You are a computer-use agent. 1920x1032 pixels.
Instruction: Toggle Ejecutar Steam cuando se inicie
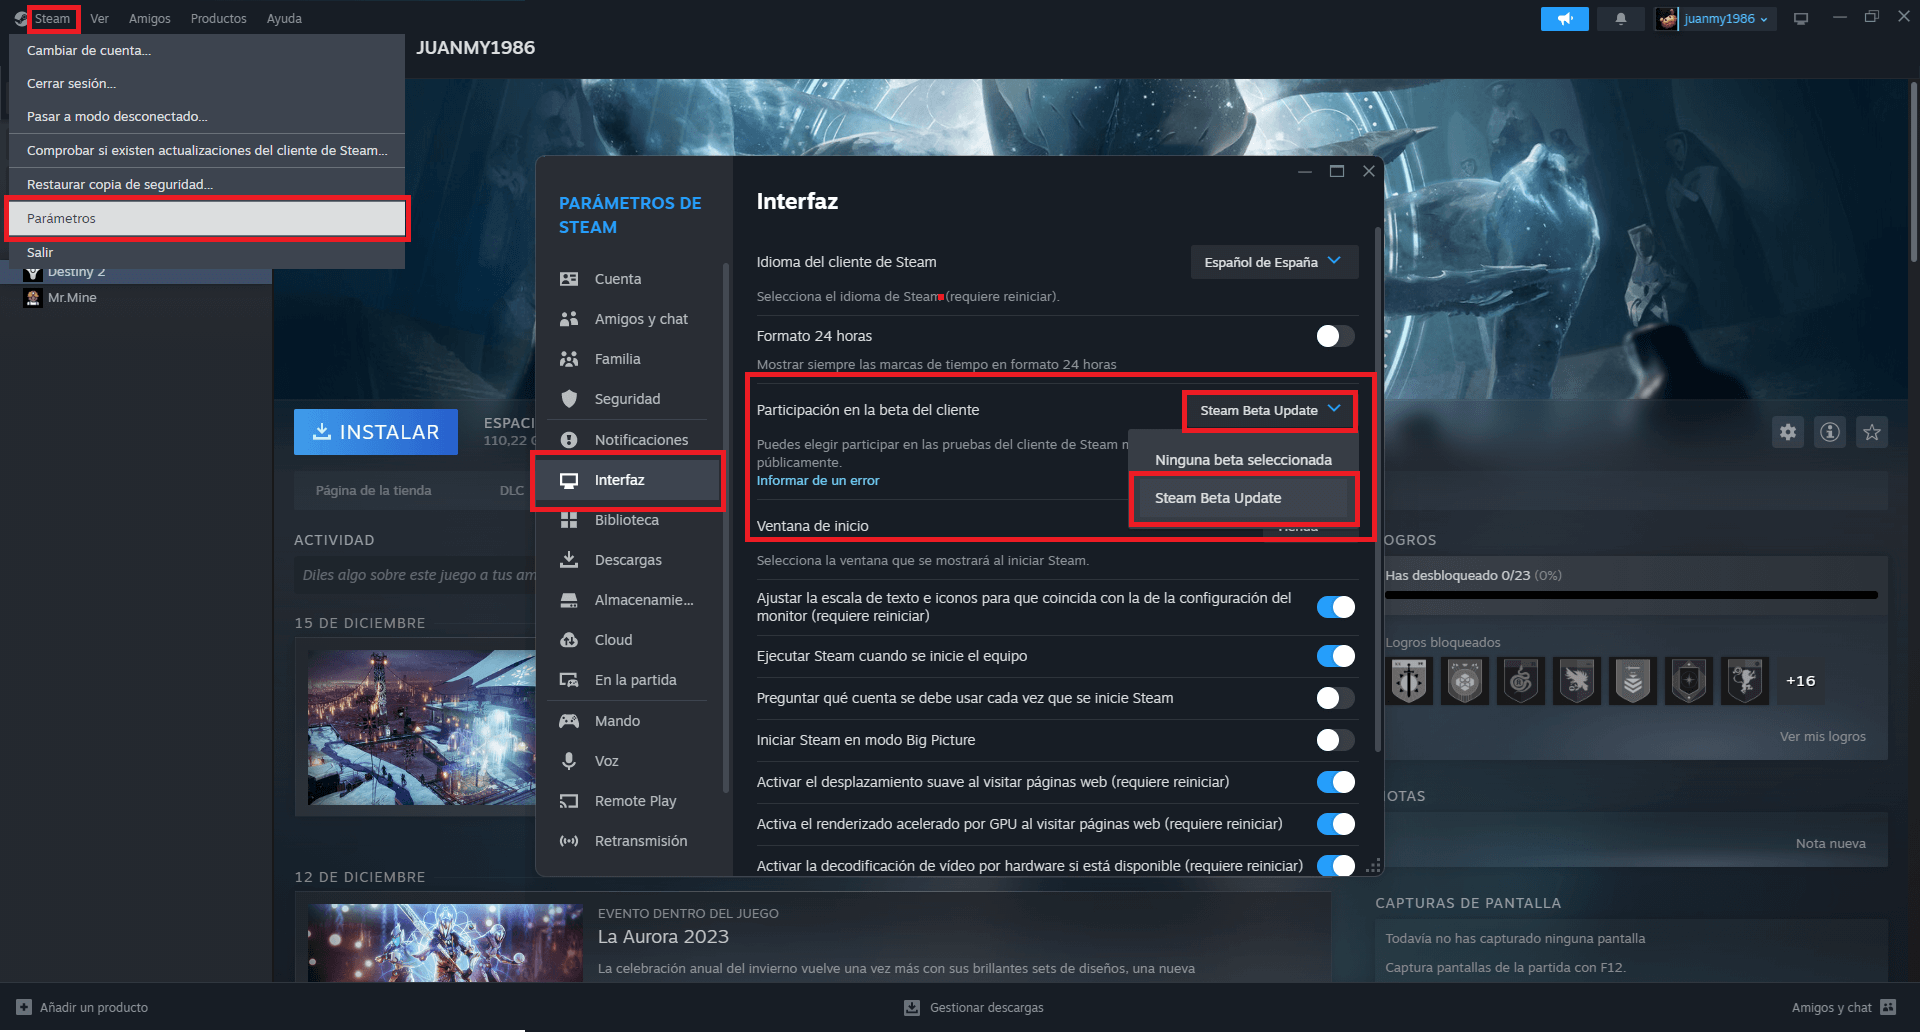1335,656
